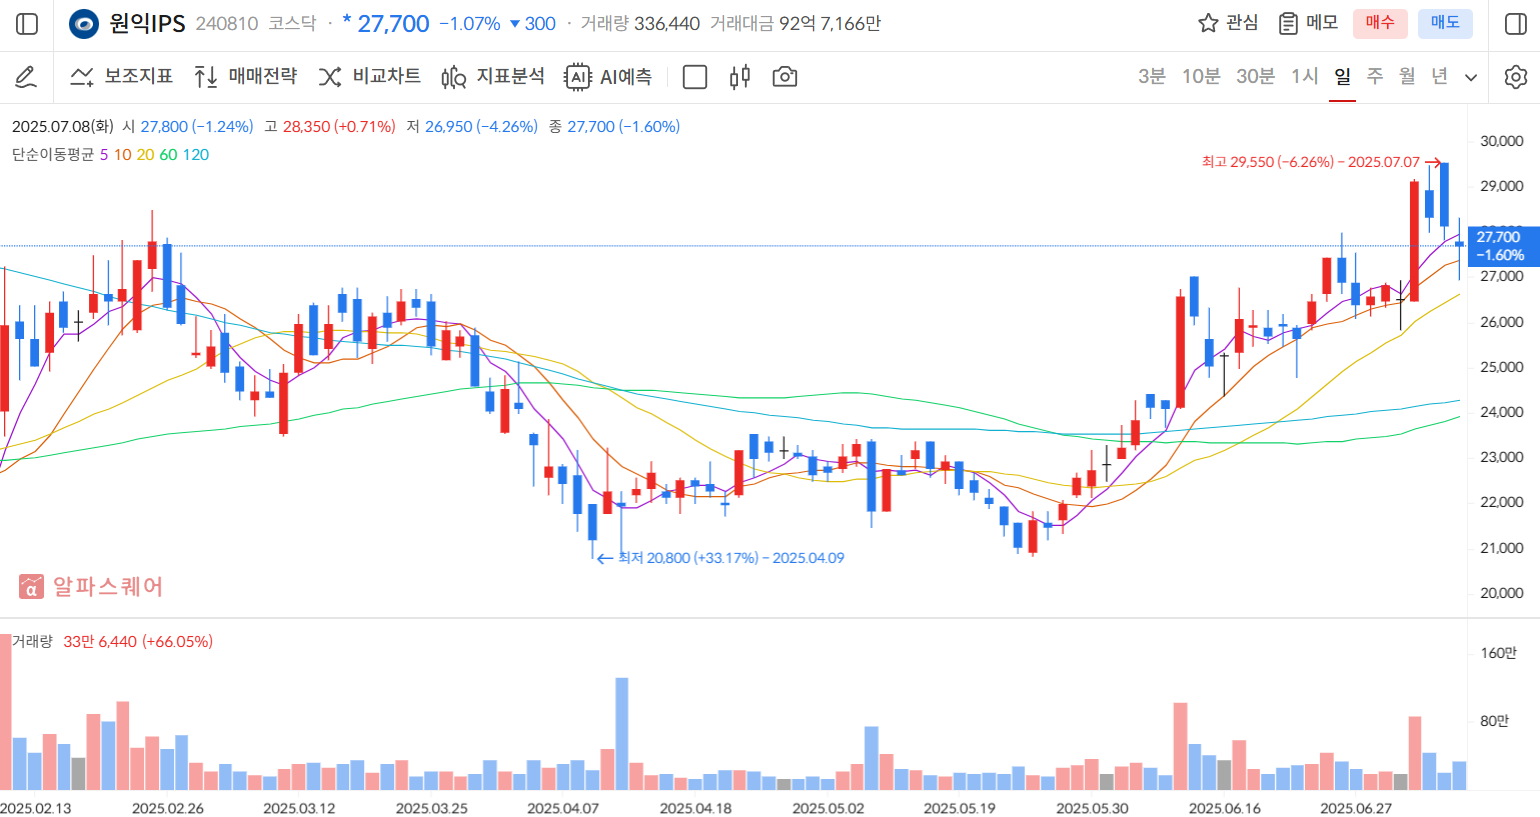Switch to 주 weekly interval
The width and height of the screenshot is (1540, 817).
tap(1375, 77)
